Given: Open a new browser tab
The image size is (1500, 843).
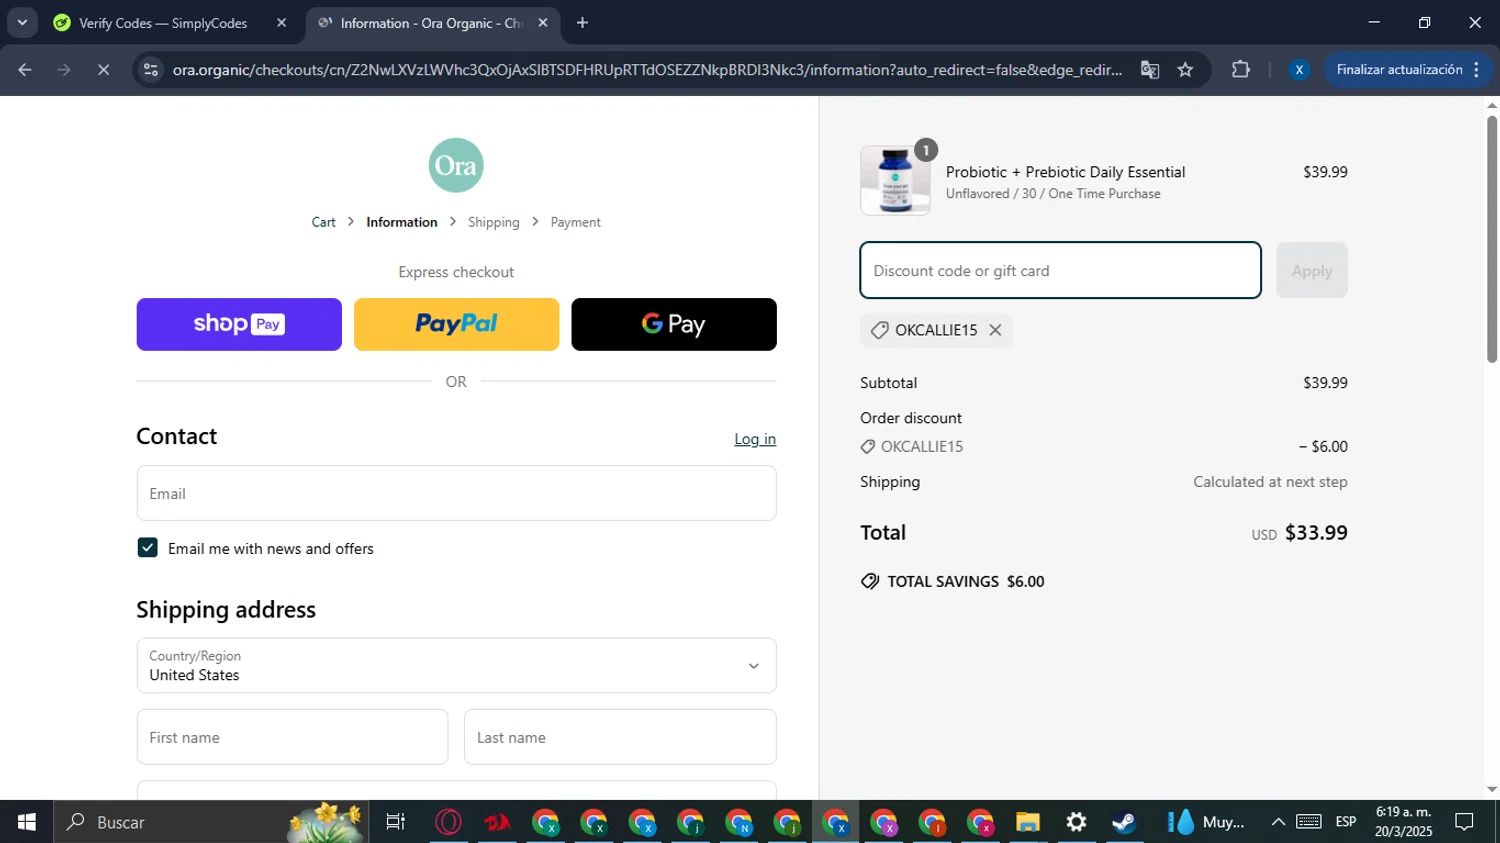Looking at the screenshot, I should [x=582, y=23].
